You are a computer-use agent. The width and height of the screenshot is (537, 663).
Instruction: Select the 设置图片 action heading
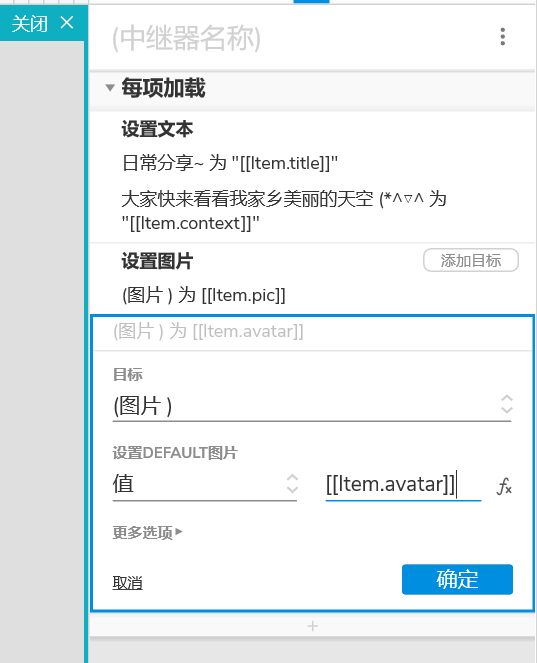(157, 261)
